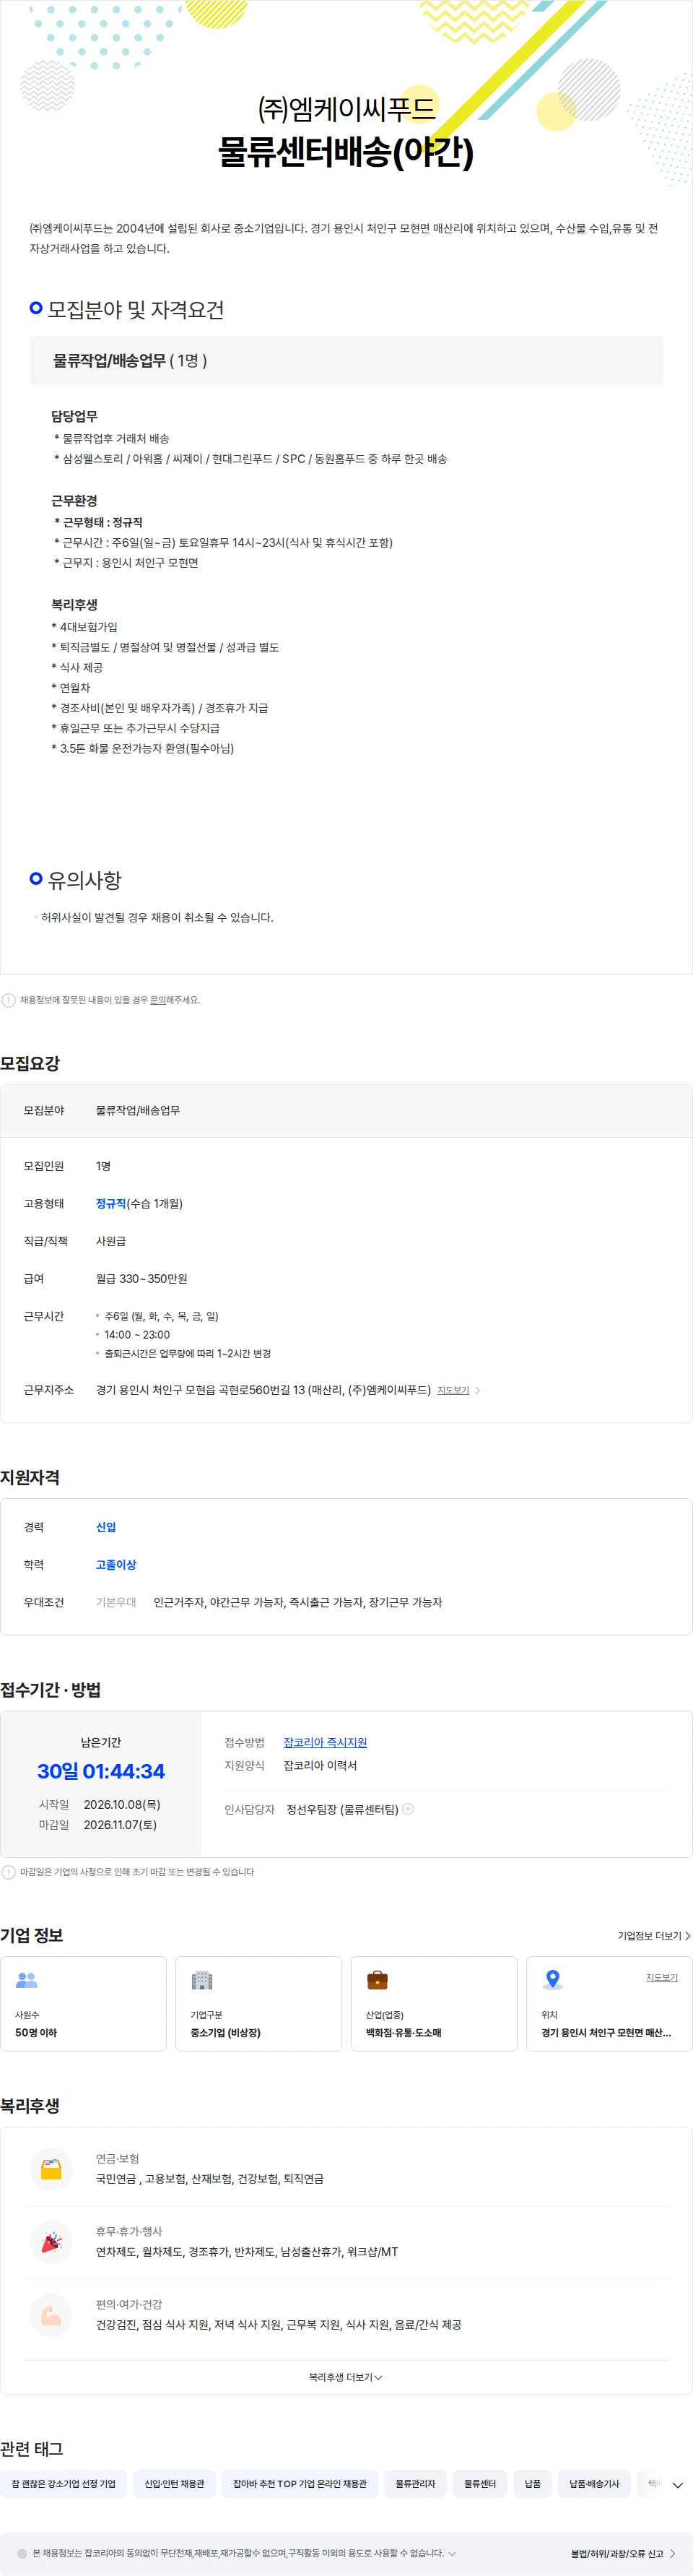Expand the copyright notice chevron at bottom

tap(452, 2553)
